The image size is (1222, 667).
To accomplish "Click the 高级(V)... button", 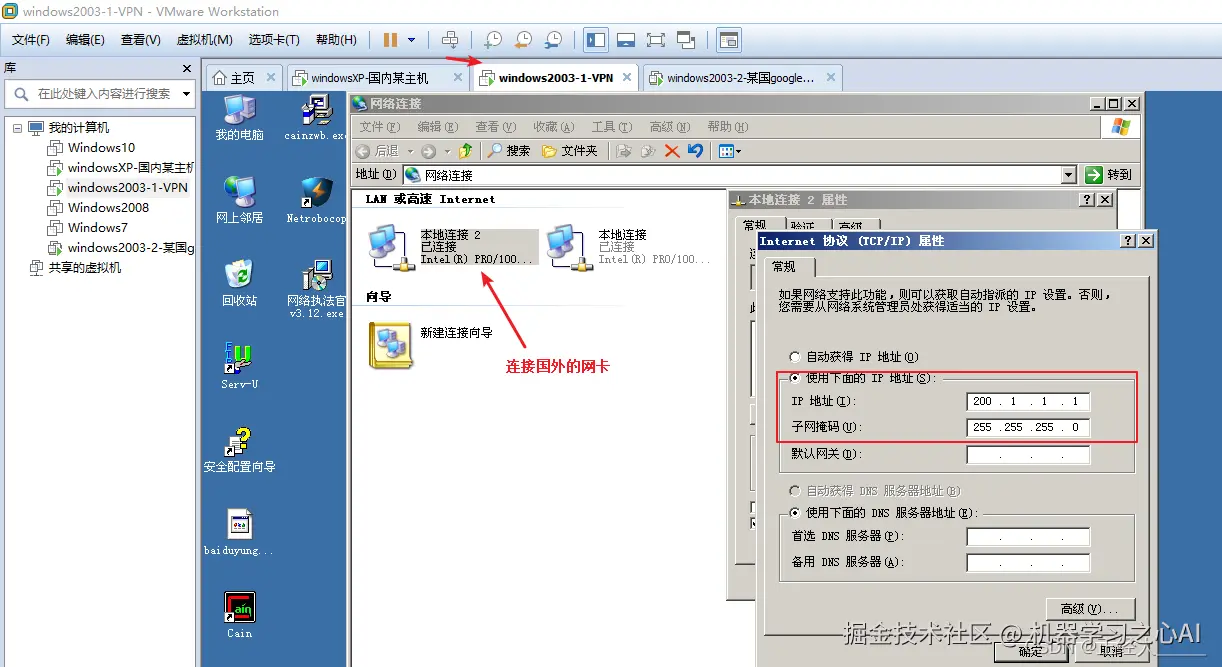I will click(x=1090, y=609).
